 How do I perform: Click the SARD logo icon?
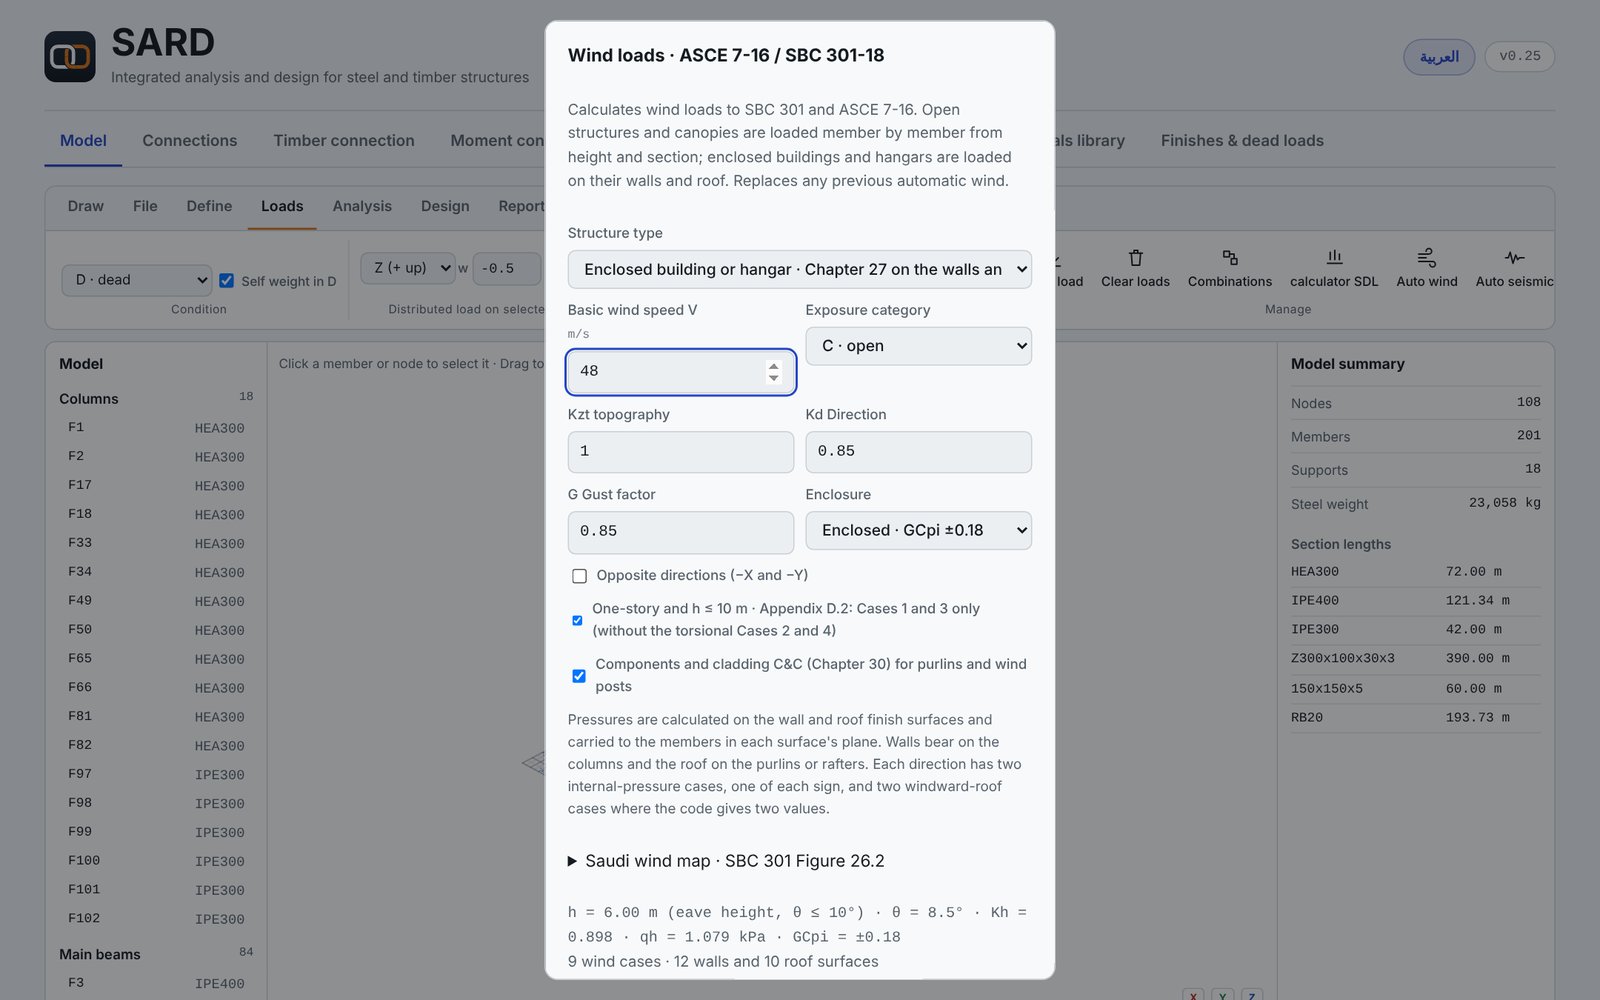[x=70, y=56]
